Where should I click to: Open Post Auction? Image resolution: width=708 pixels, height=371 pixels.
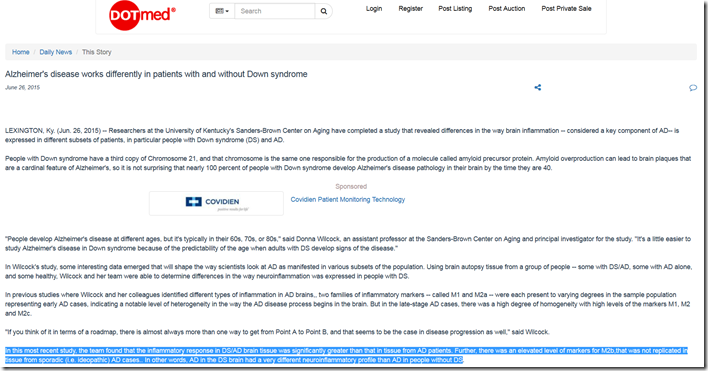pyautogui.click(x=507, y=9)
